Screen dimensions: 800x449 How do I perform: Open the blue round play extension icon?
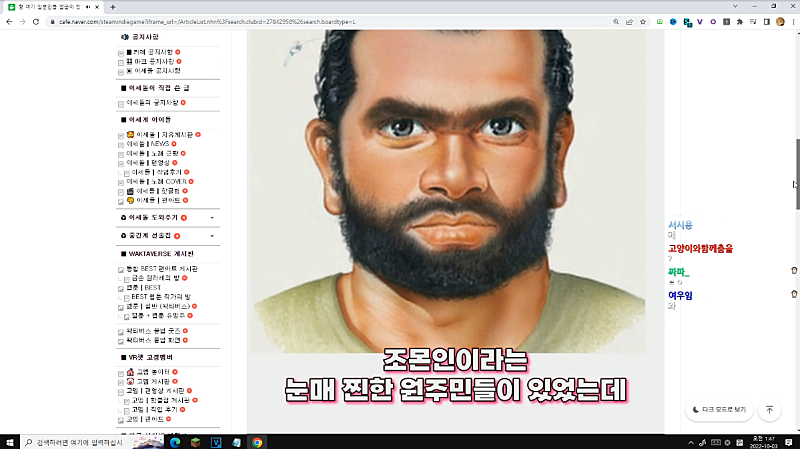[673, 22]
